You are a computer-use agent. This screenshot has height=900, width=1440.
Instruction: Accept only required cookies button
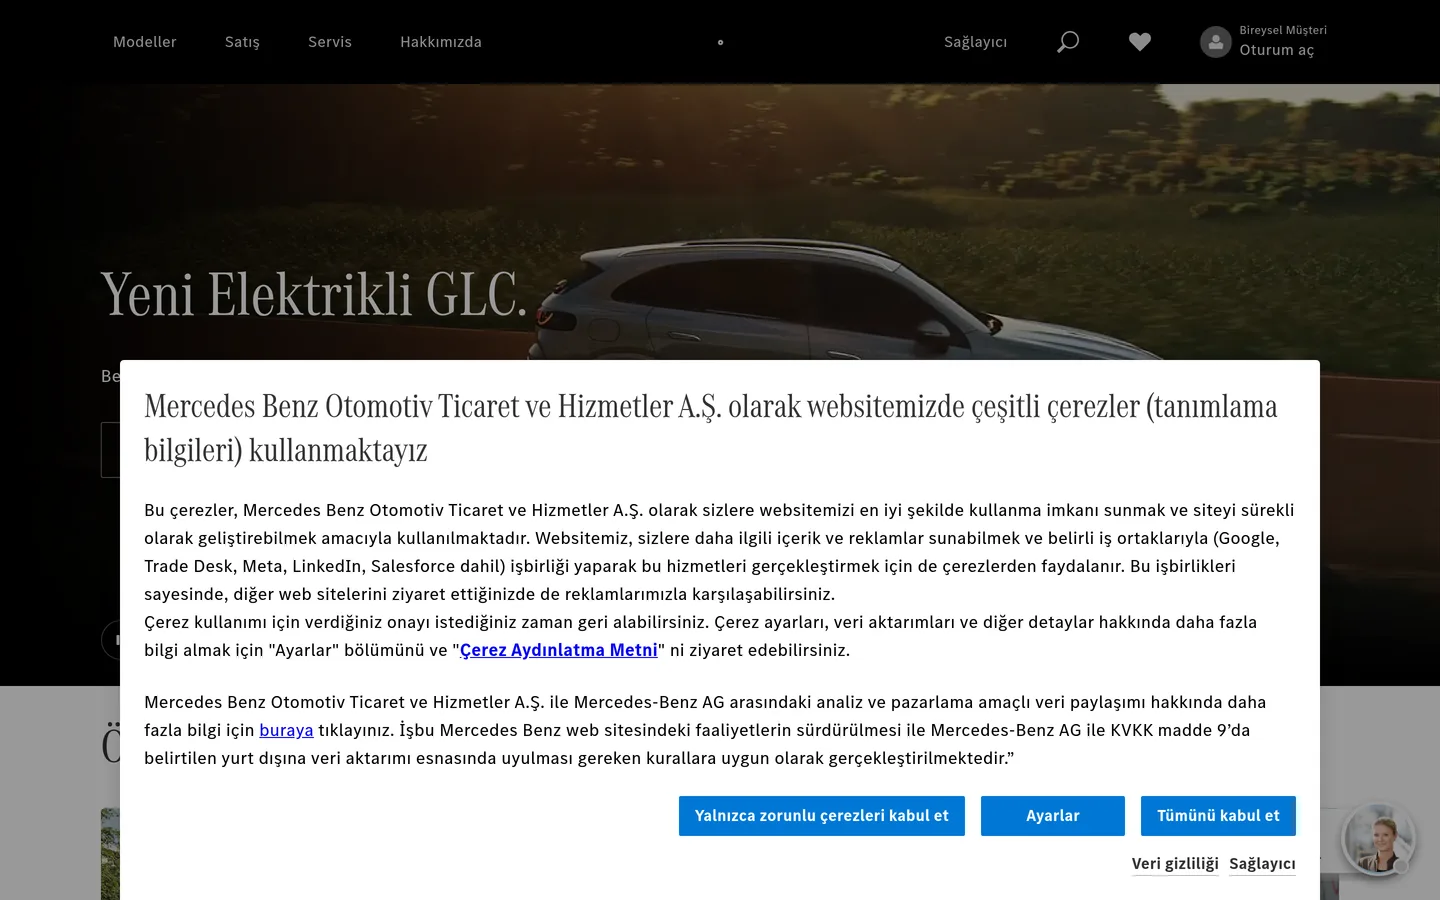[x=822, y=816]
